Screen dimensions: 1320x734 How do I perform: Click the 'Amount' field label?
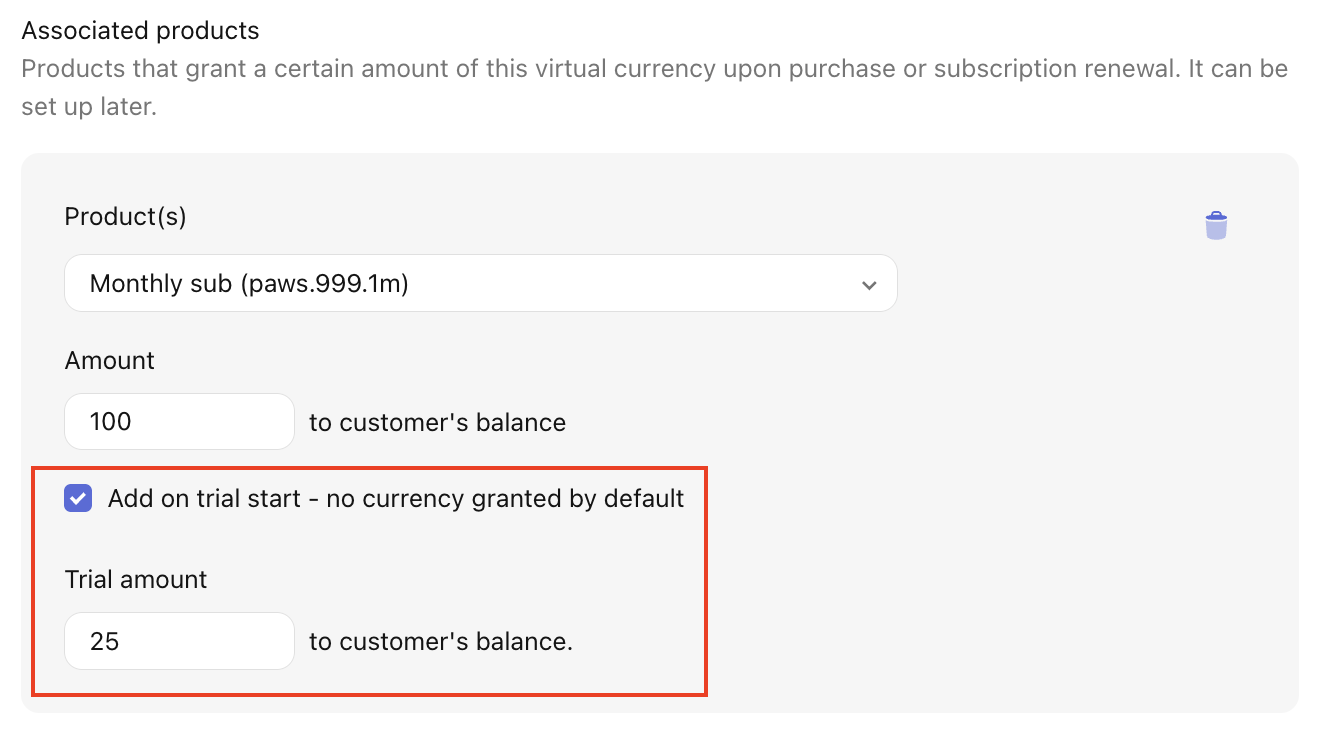[x=110, y=360]
